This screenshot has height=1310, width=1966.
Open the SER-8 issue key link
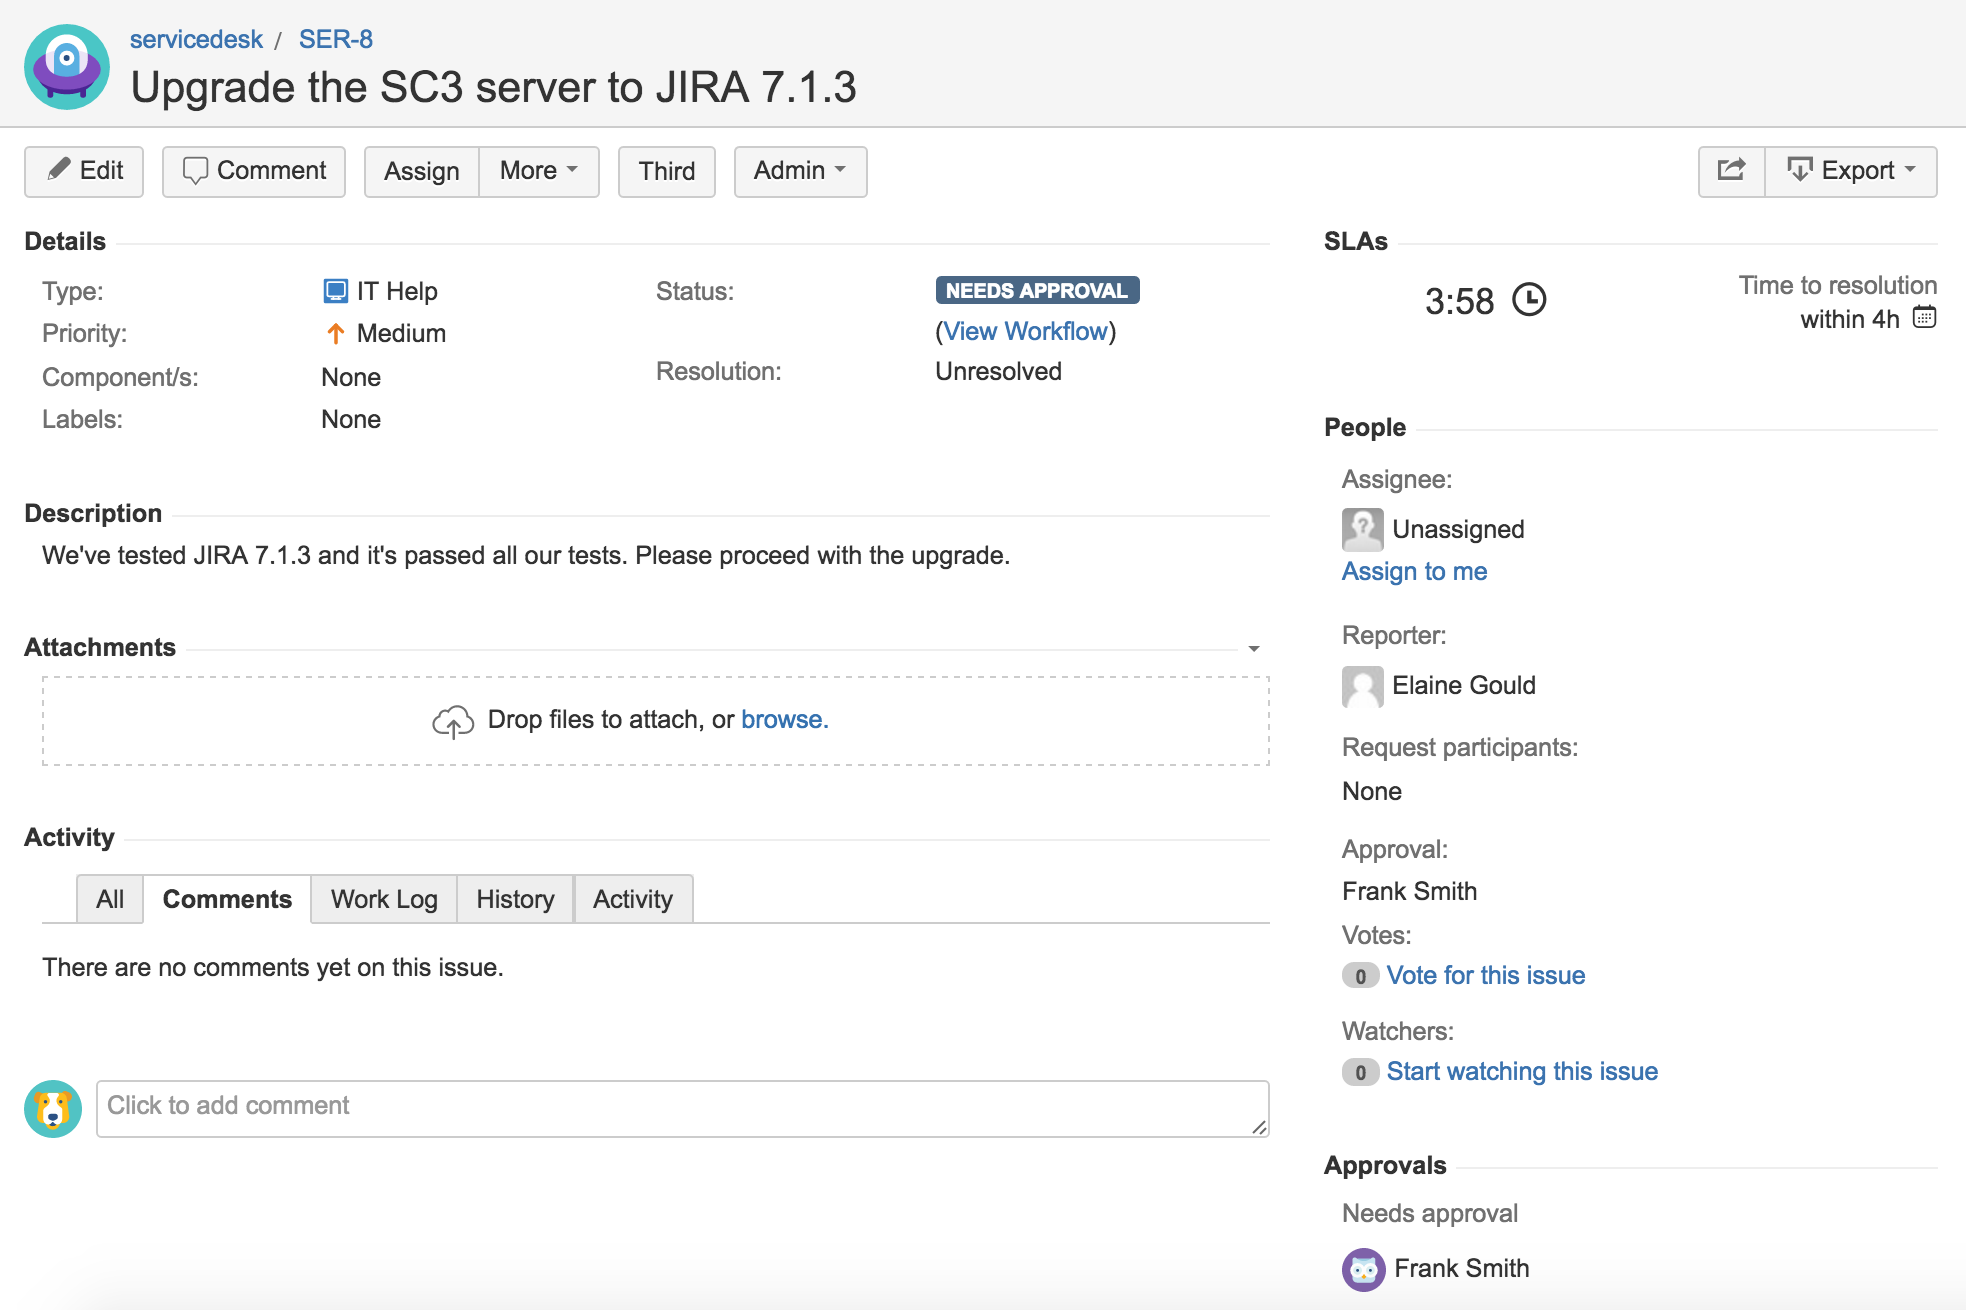point(336,39)
